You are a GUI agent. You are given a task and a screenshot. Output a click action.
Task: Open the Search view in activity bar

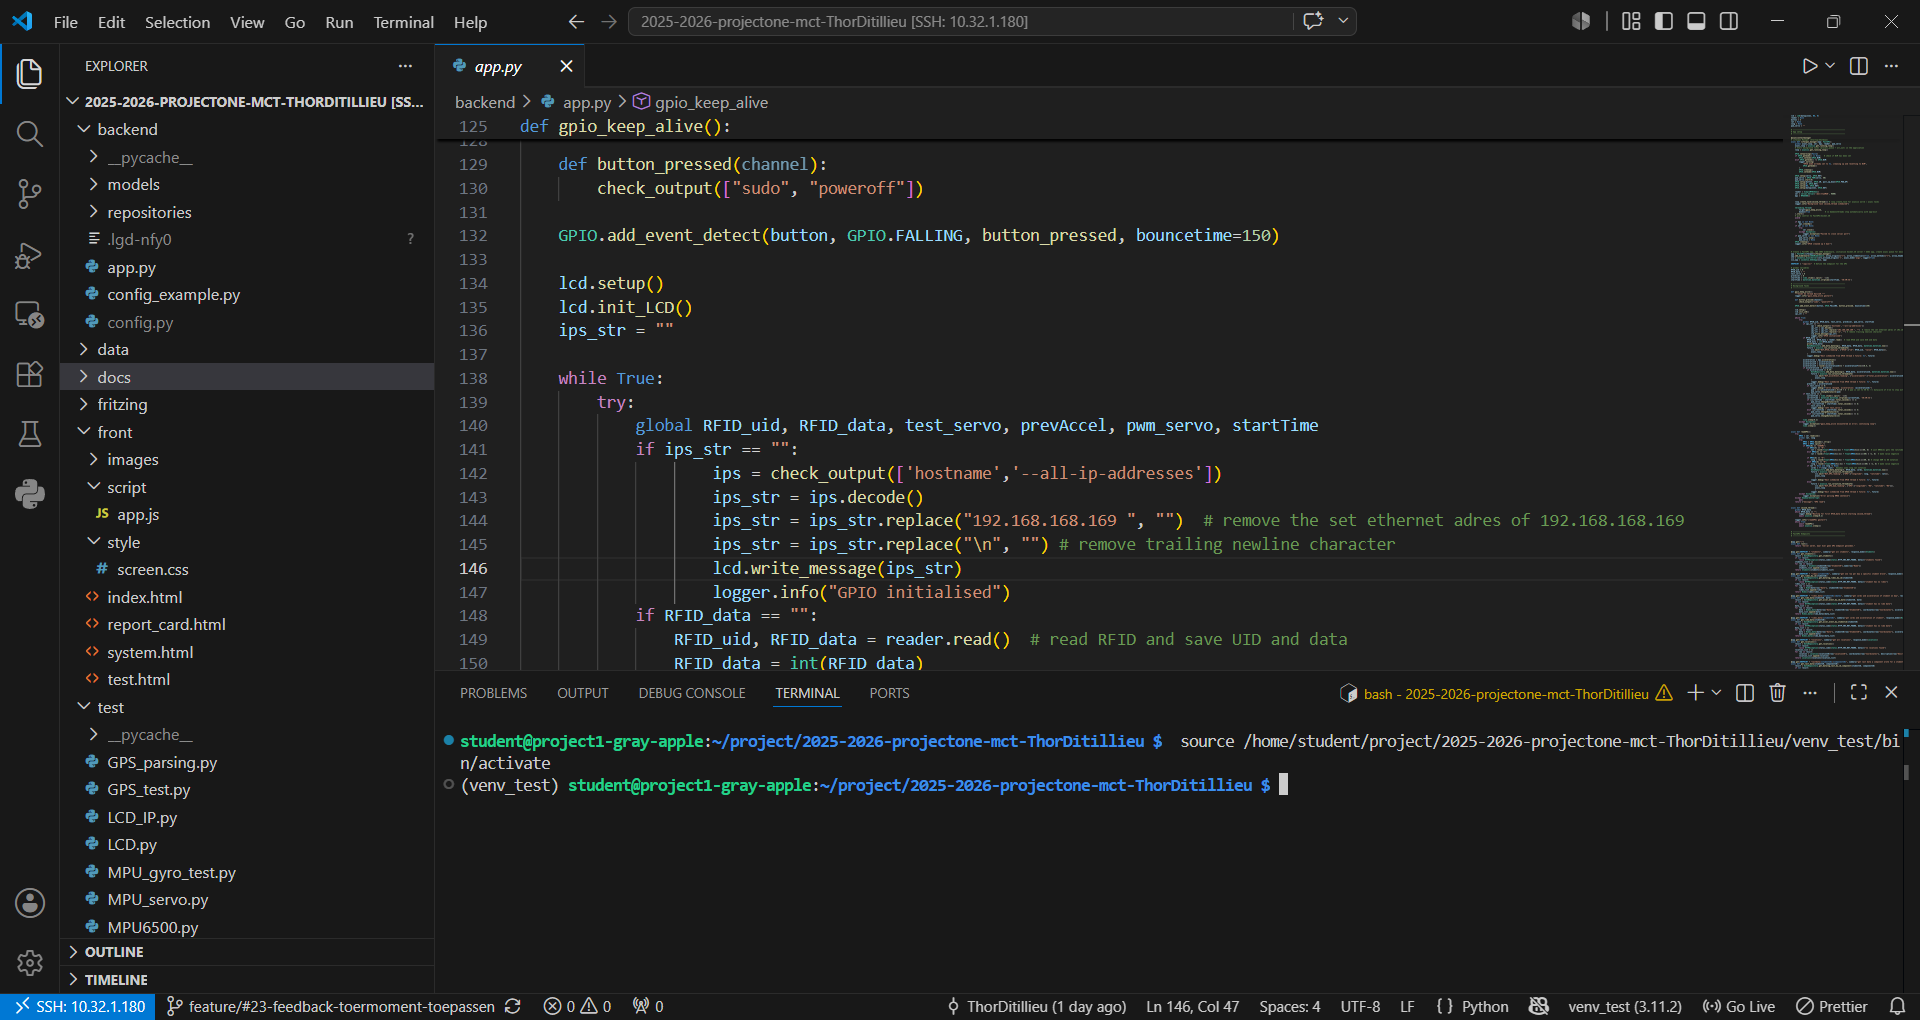pos(29,133)
